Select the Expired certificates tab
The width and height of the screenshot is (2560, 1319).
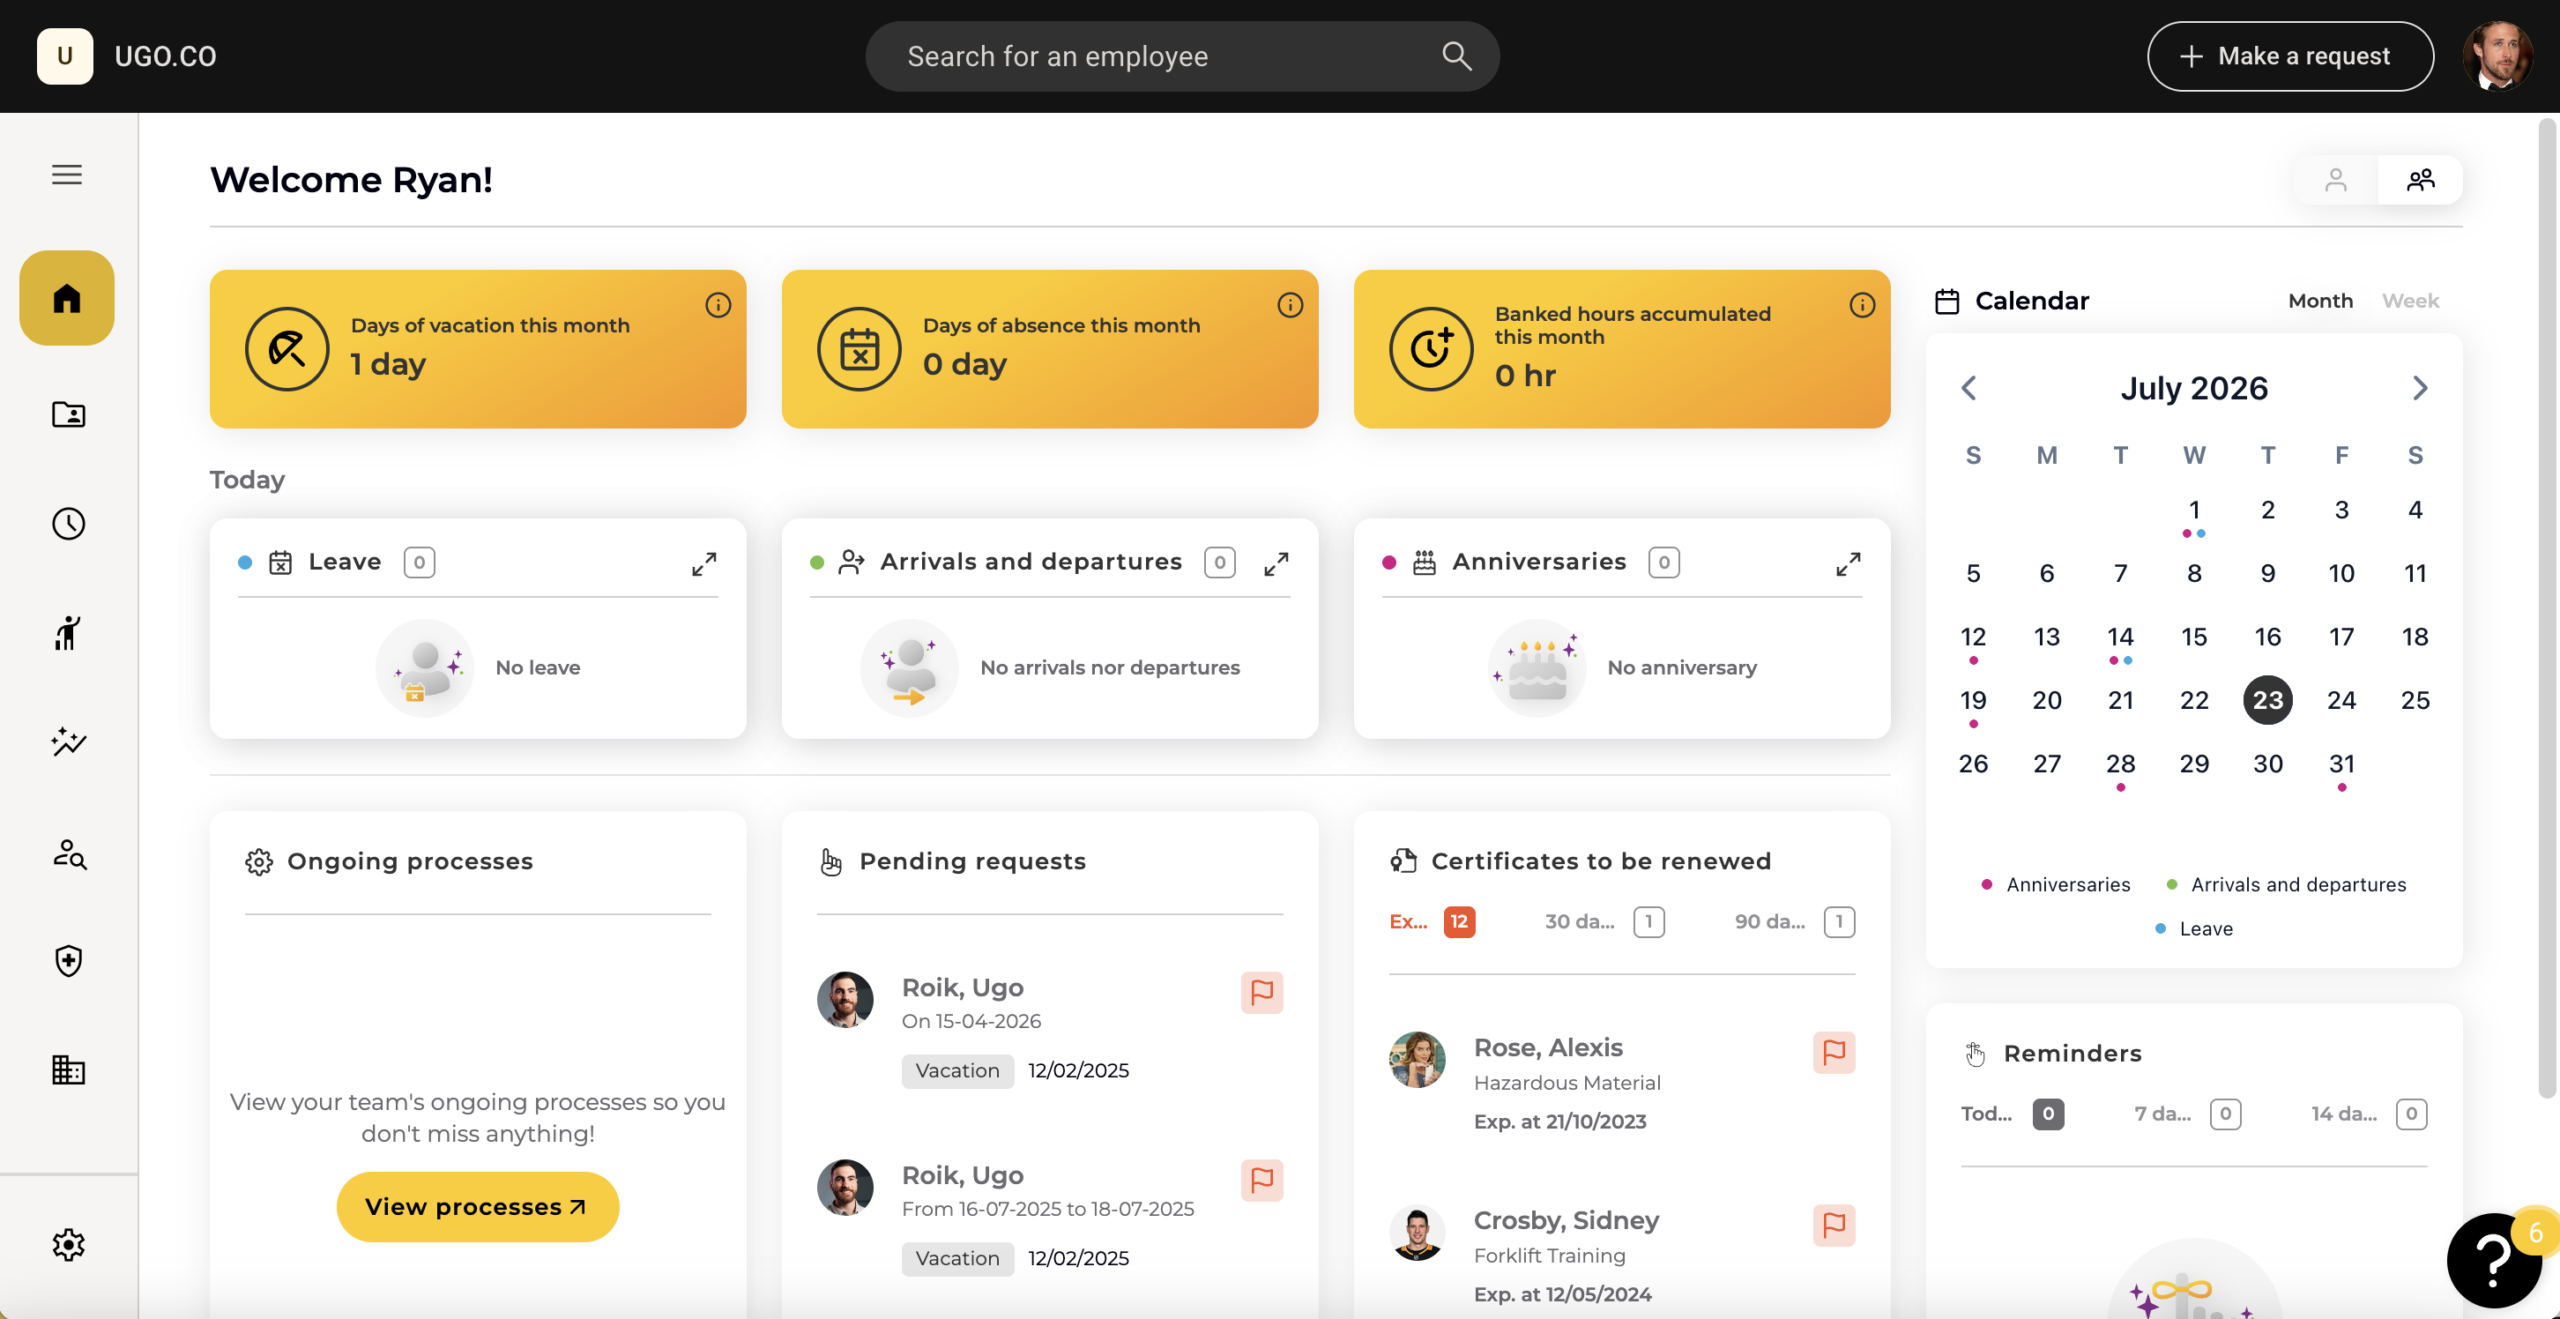[x=1432, y=922]
